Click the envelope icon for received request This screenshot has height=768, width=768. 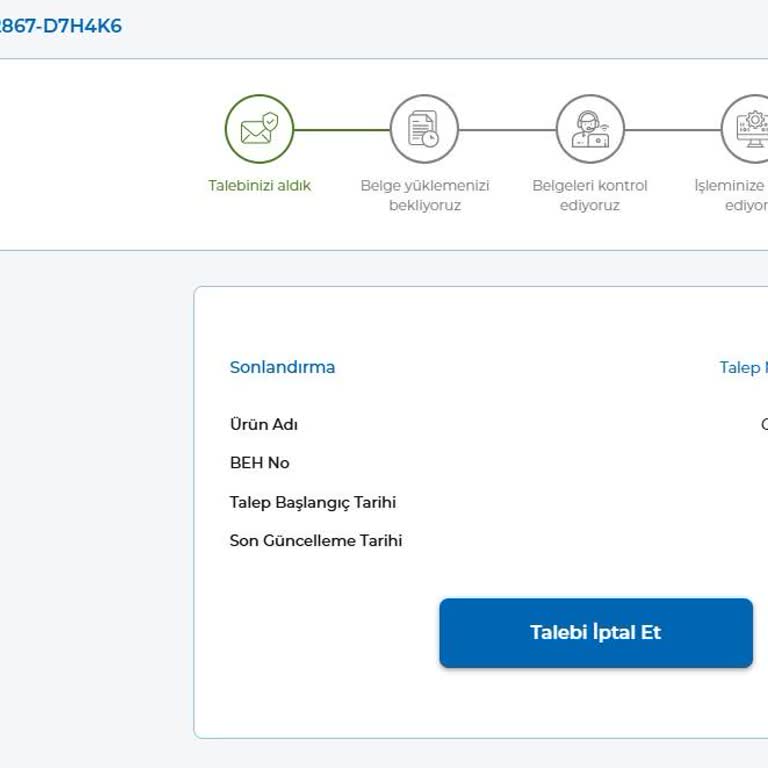tap(259, 129)
